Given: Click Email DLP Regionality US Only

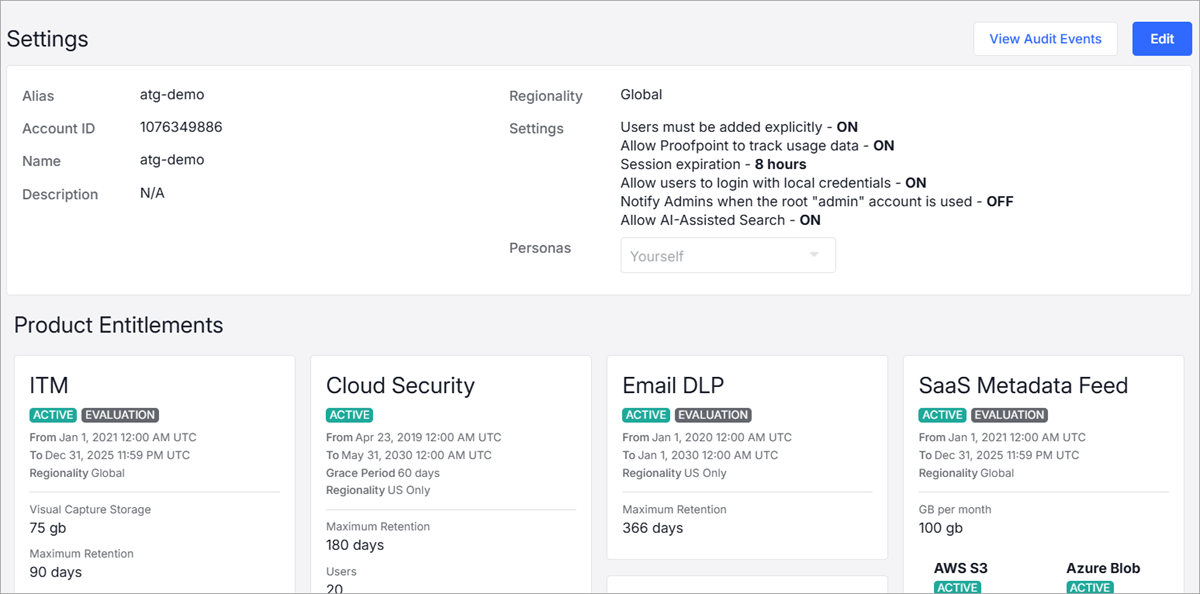Looking at the screenshot, I should [x=674, y=473].
